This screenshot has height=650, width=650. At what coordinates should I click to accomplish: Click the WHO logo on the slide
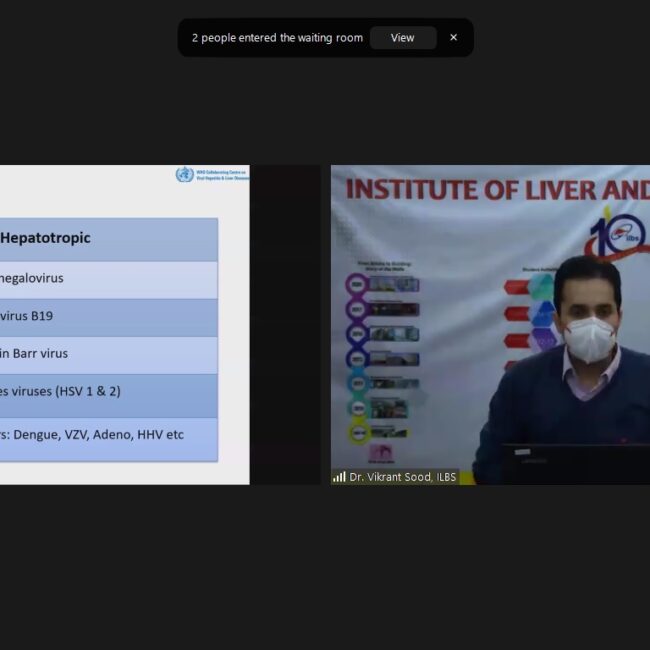184,175
